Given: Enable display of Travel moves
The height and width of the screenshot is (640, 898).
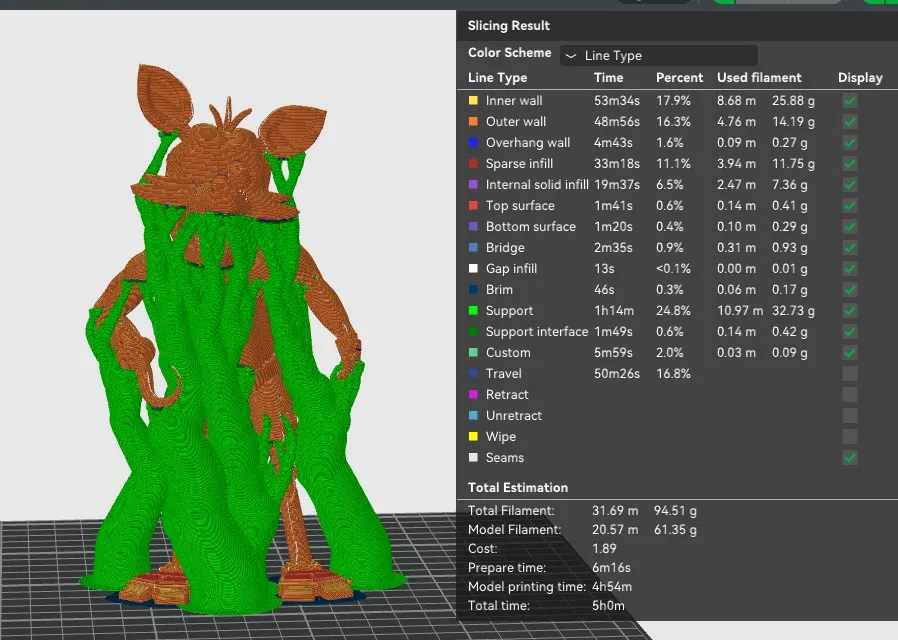Looking at the screenshot, I should pyautogui.click(x=850, y=374).
